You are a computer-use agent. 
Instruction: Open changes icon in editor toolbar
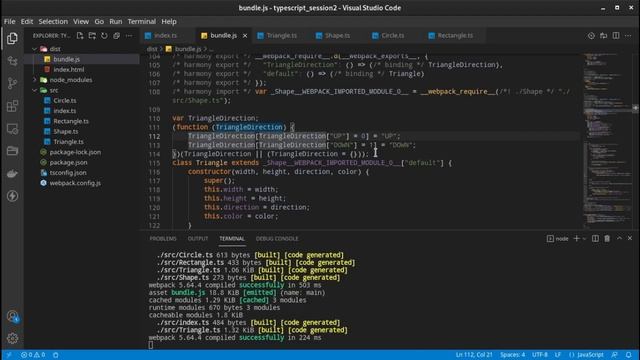coord(603,36)
